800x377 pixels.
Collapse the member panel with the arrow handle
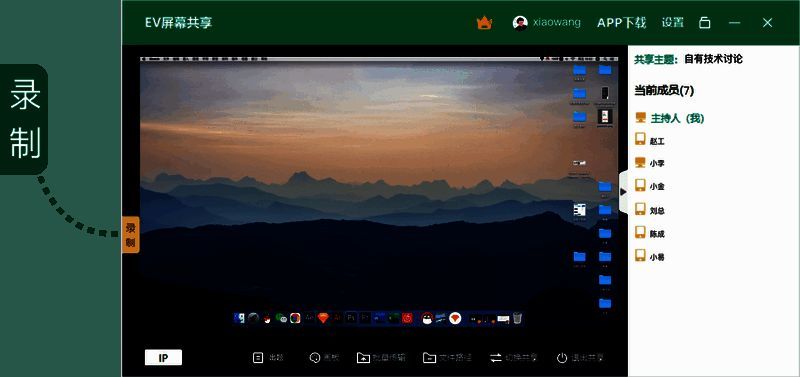tap(623, 192)
